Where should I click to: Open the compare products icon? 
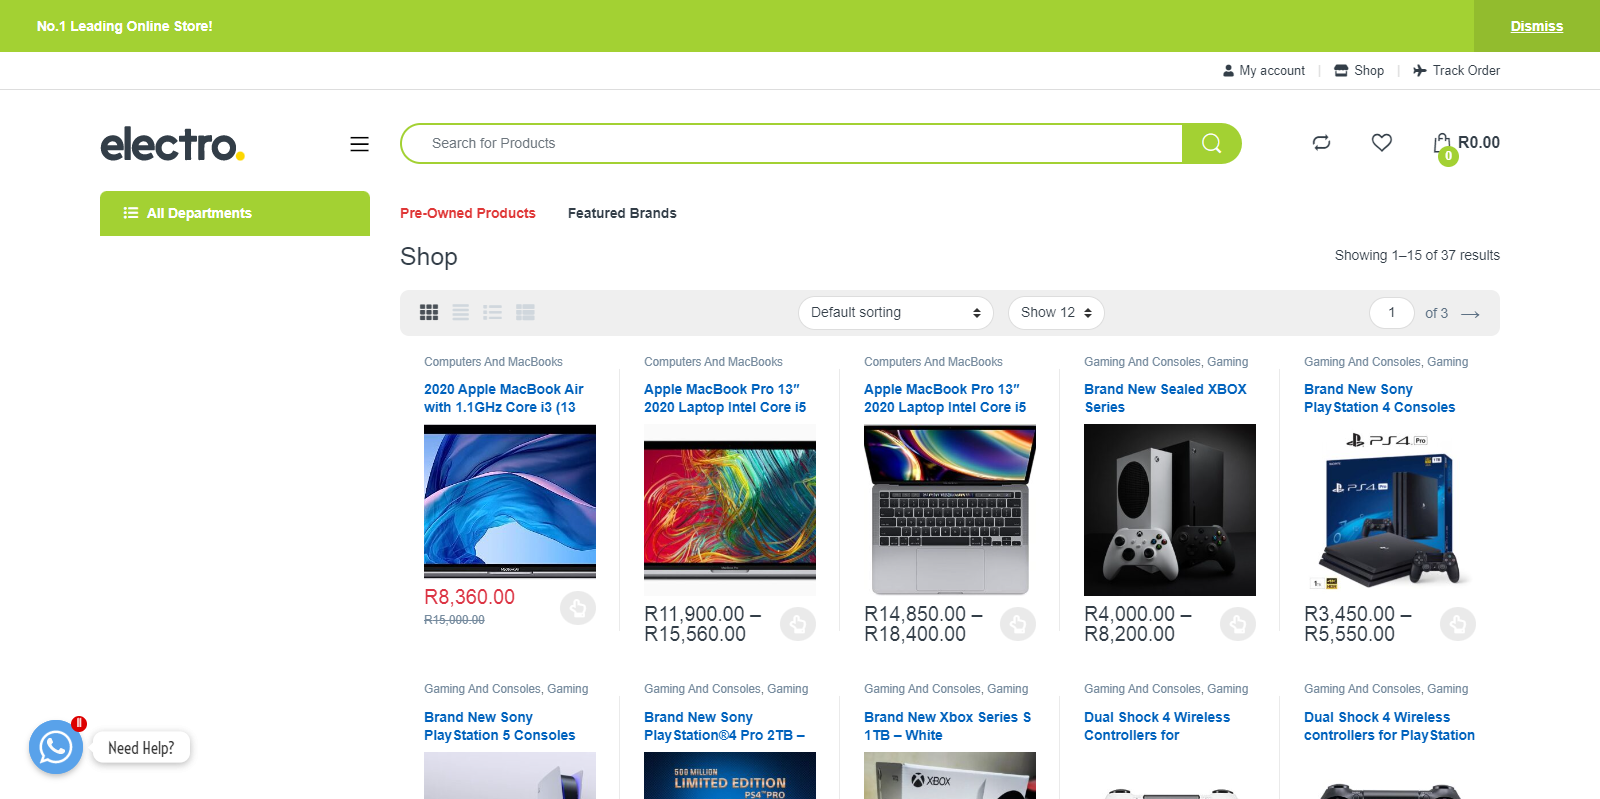[1321, 143]
